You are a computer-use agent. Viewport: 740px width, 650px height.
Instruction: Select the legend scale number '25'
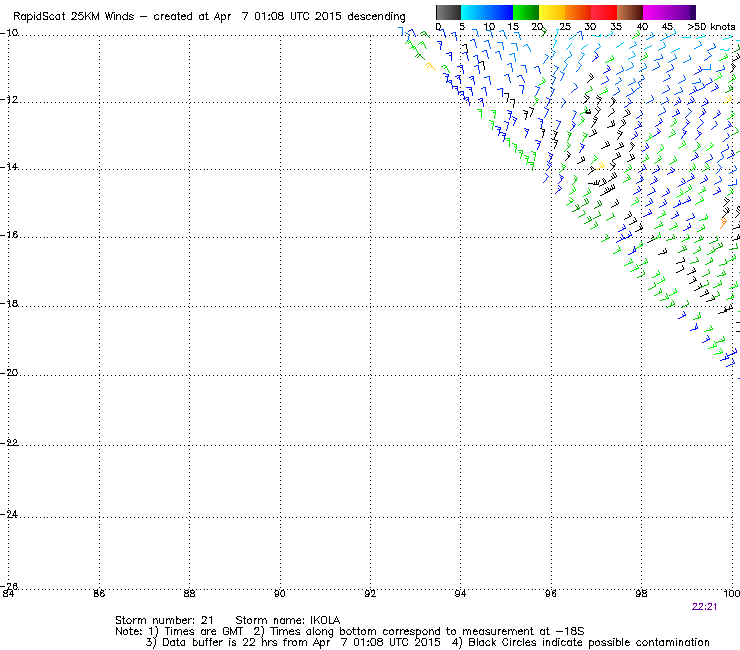[565, 27]
